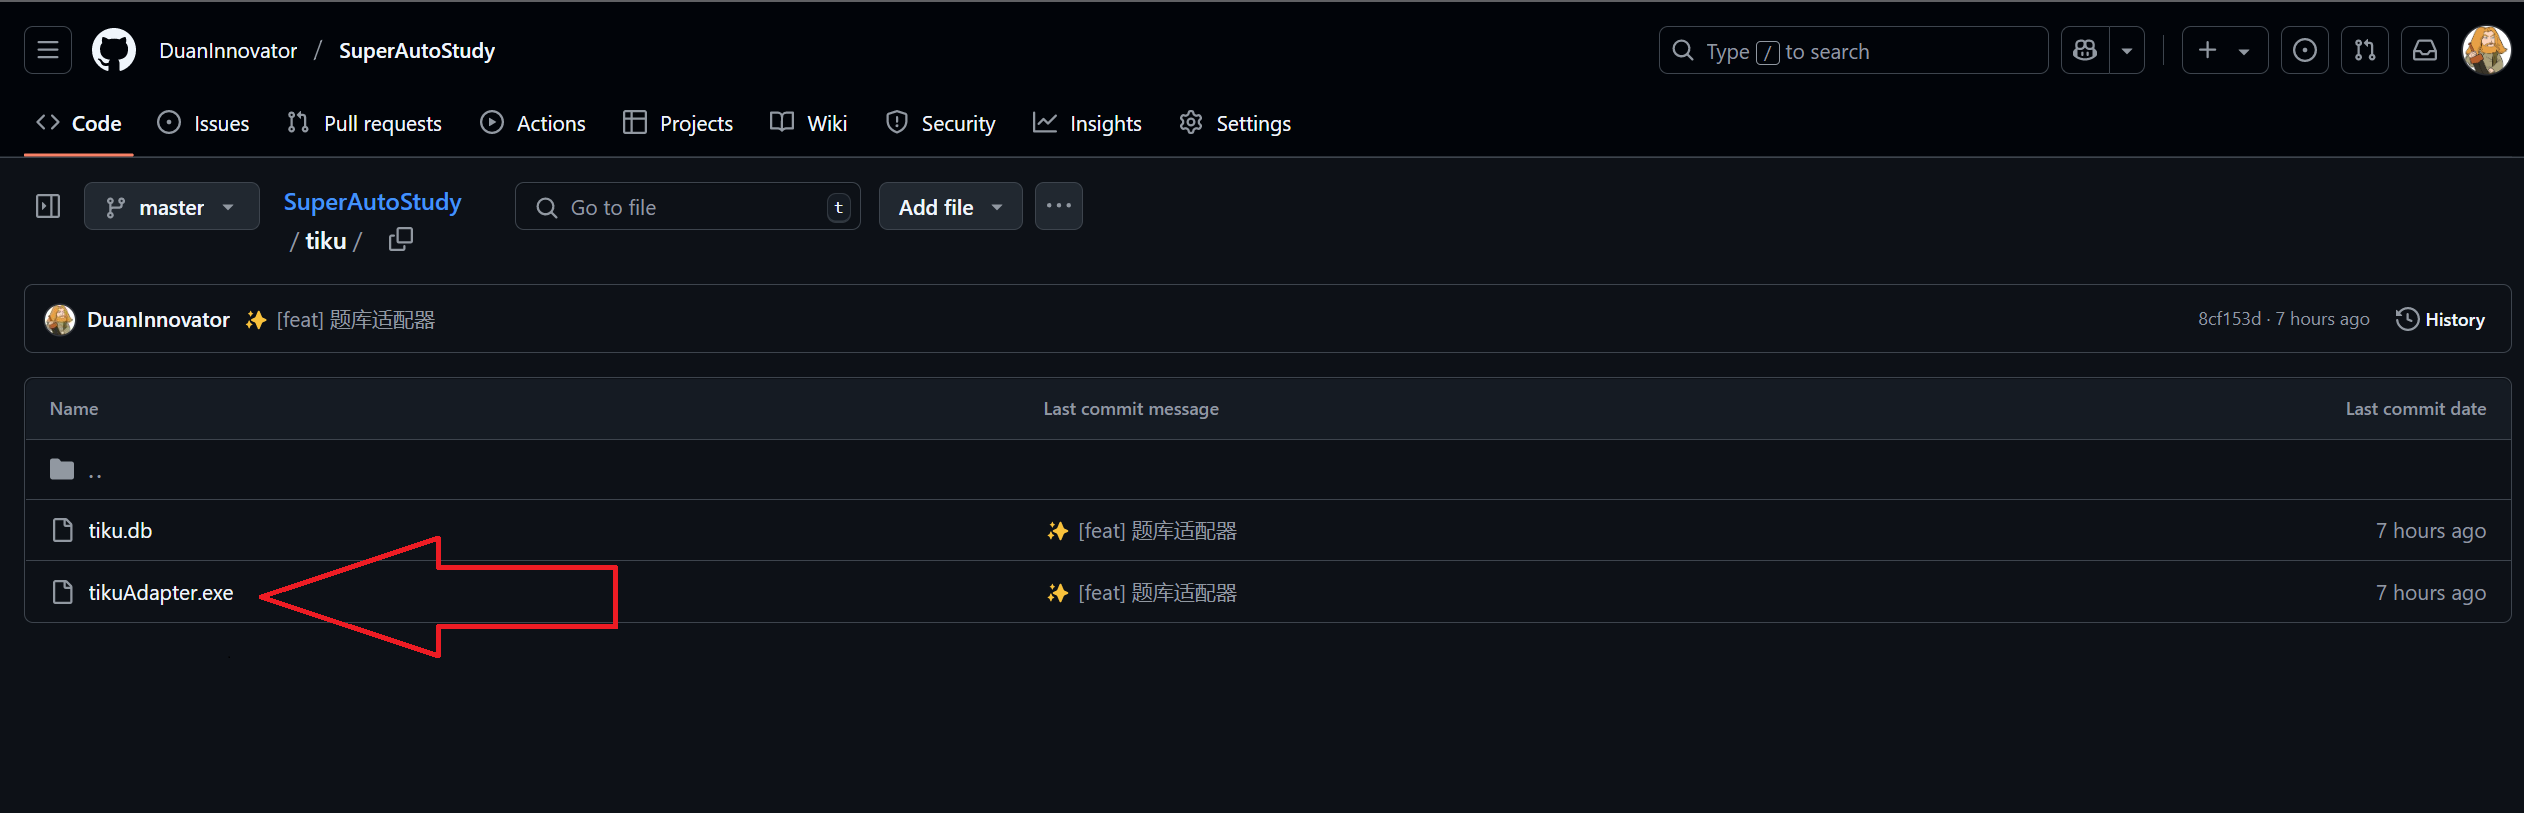2524x813 pixels.
Task: View the commit History
Action: point(2441,319)
